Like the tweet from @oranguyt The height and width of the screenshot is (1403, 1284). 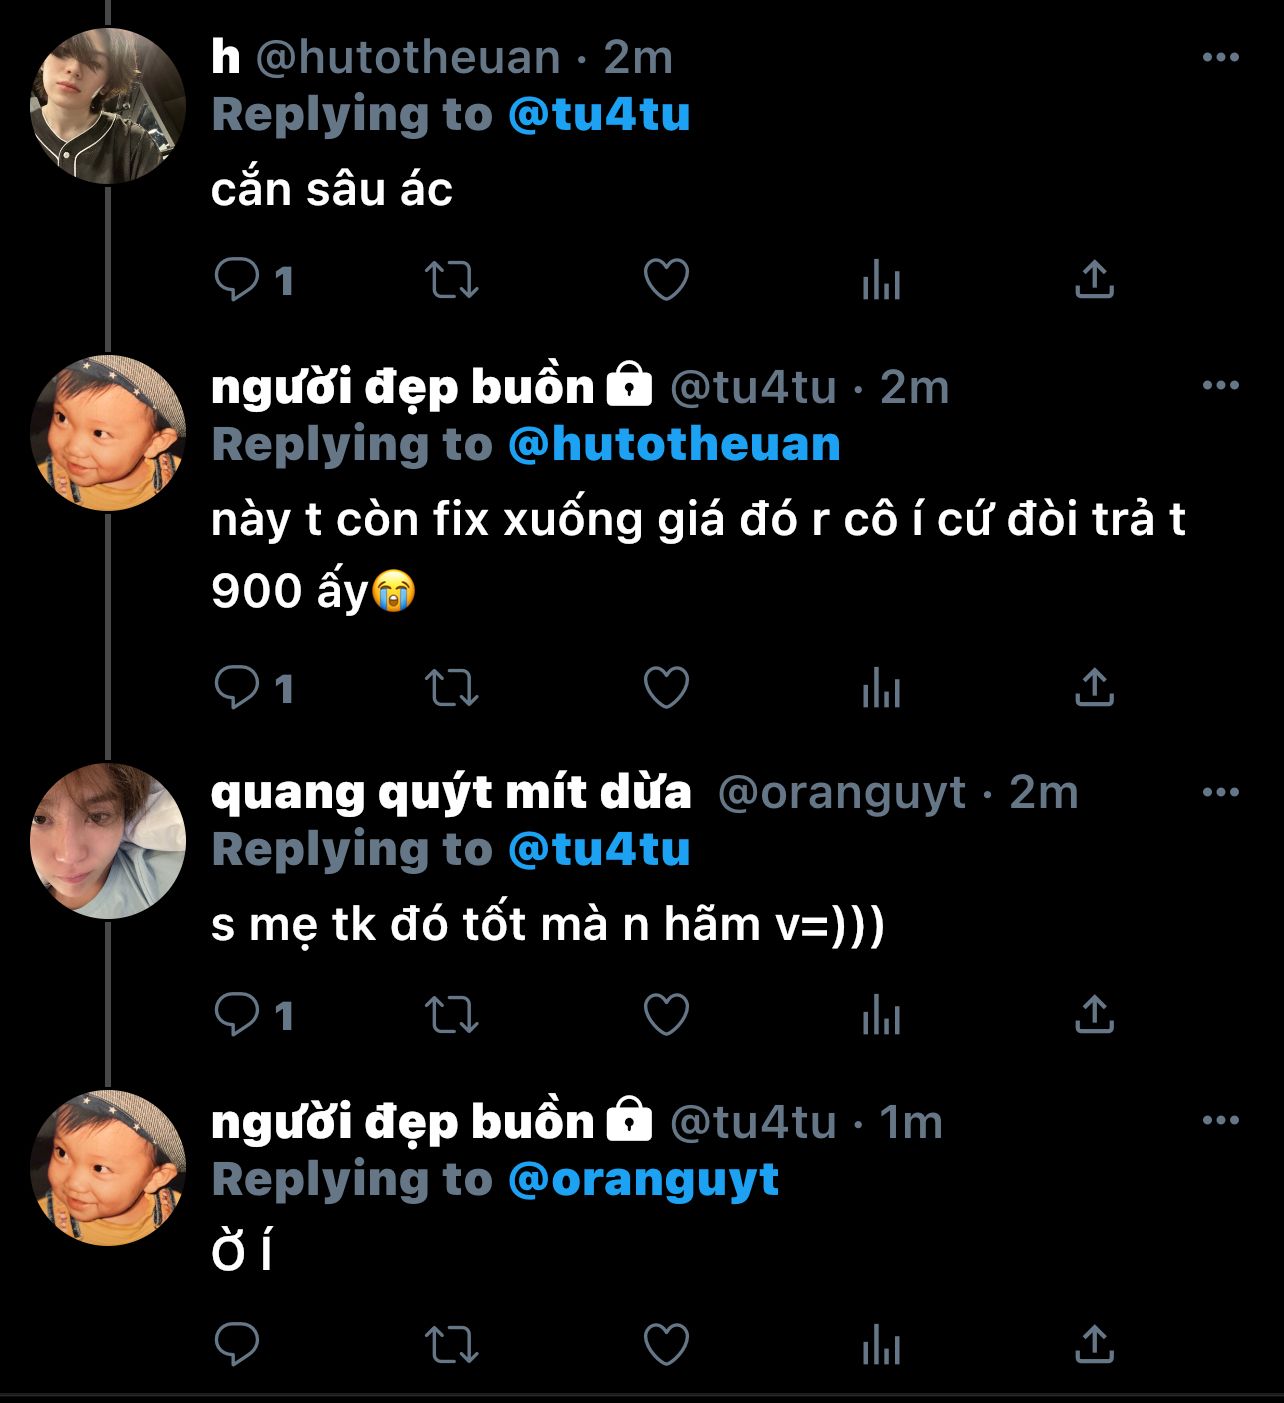(x=666, y=1015)
